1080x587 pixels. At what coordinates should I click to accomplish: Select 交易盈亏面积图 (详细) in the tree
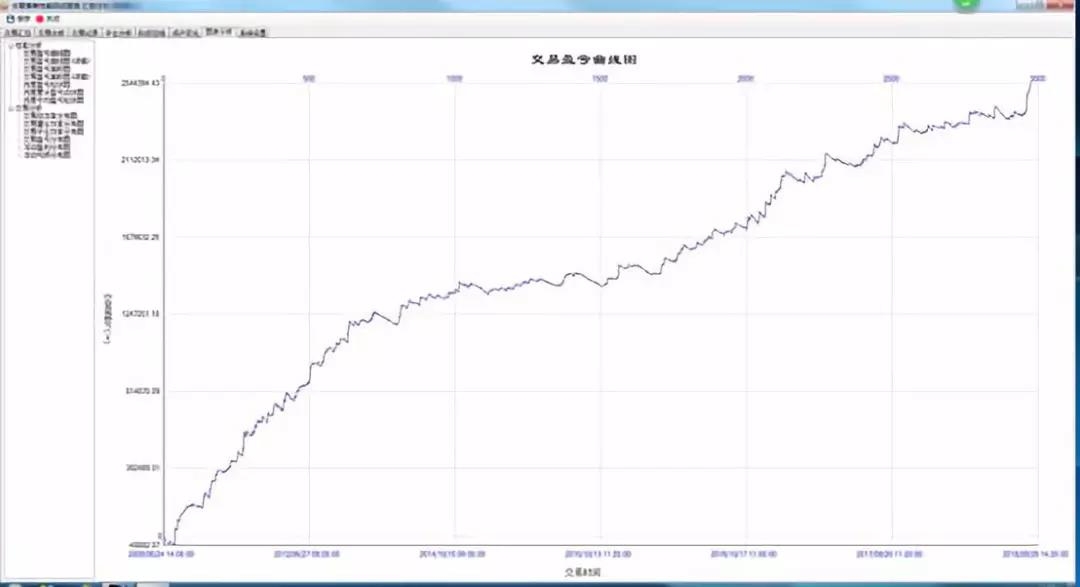click(x=56, y=76)
